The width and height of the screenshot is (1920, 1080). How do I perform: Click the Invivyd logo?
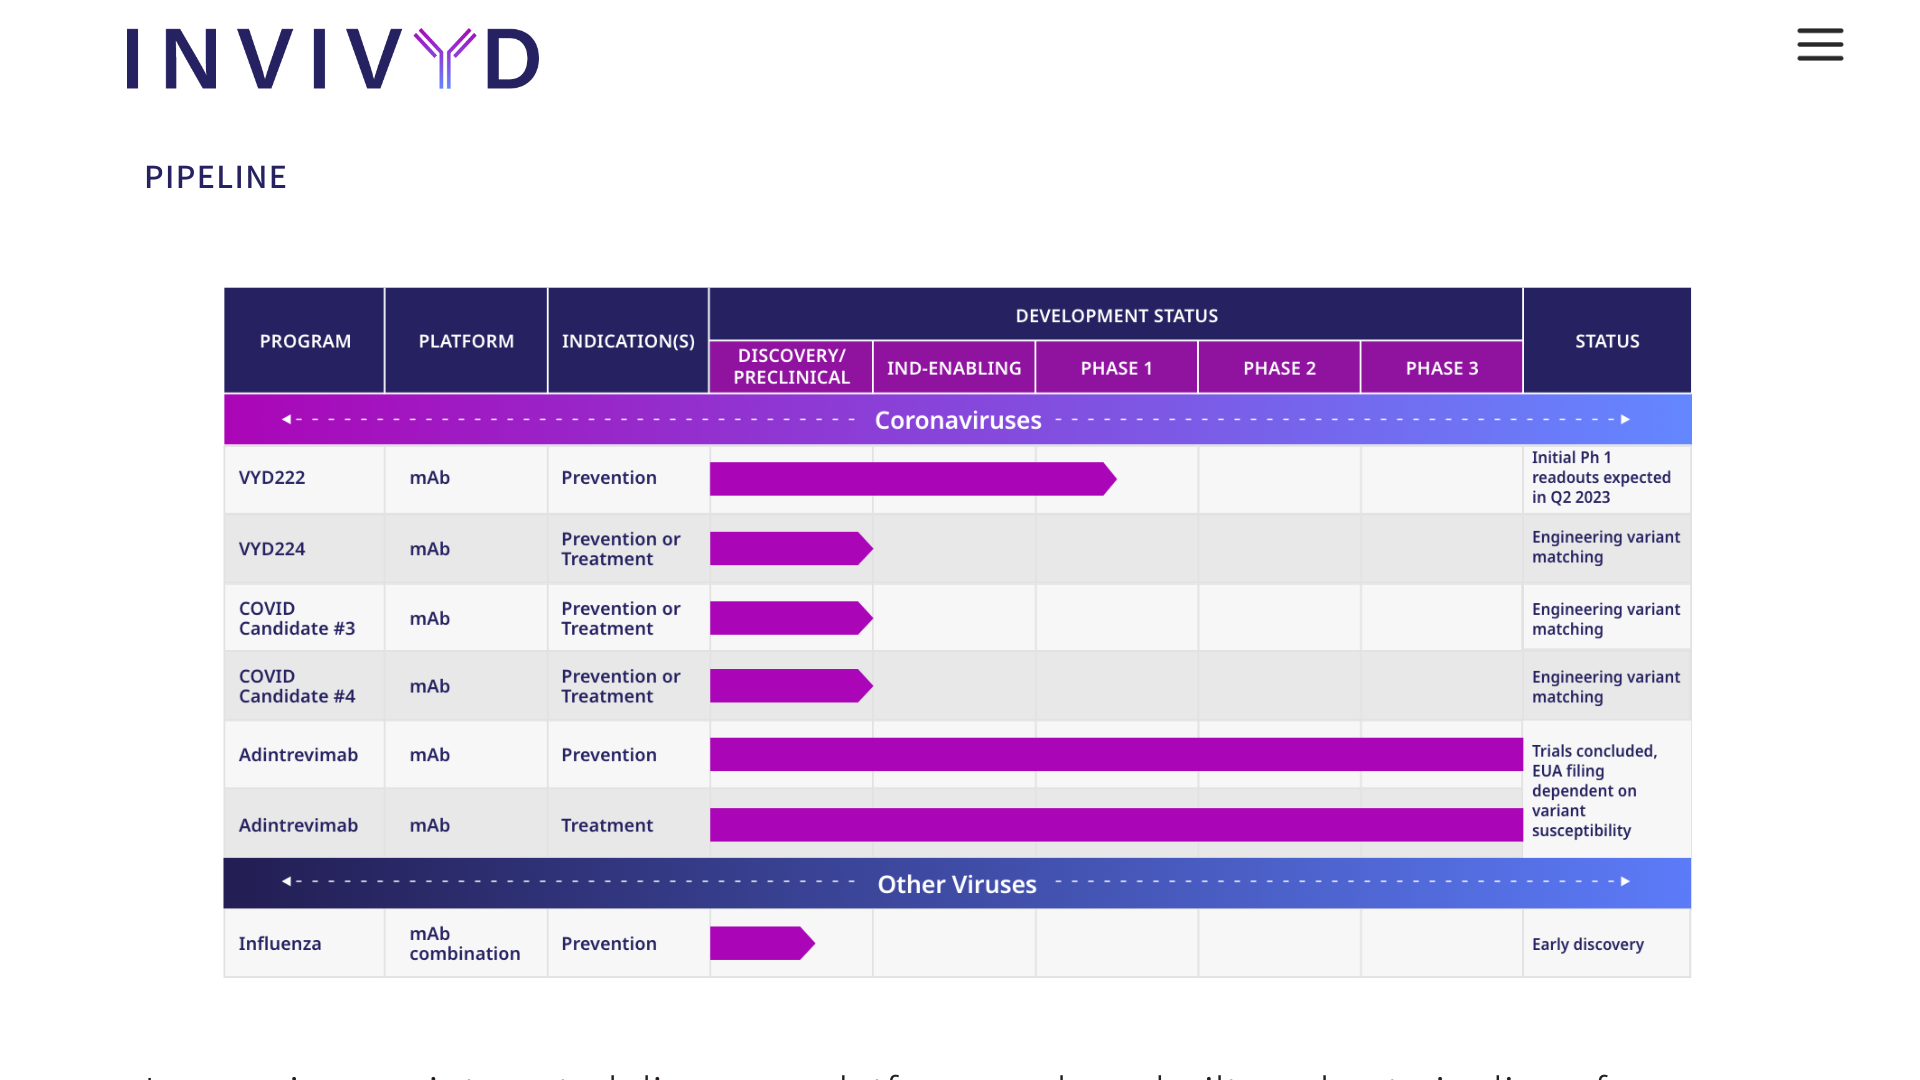tap(333, 59)
